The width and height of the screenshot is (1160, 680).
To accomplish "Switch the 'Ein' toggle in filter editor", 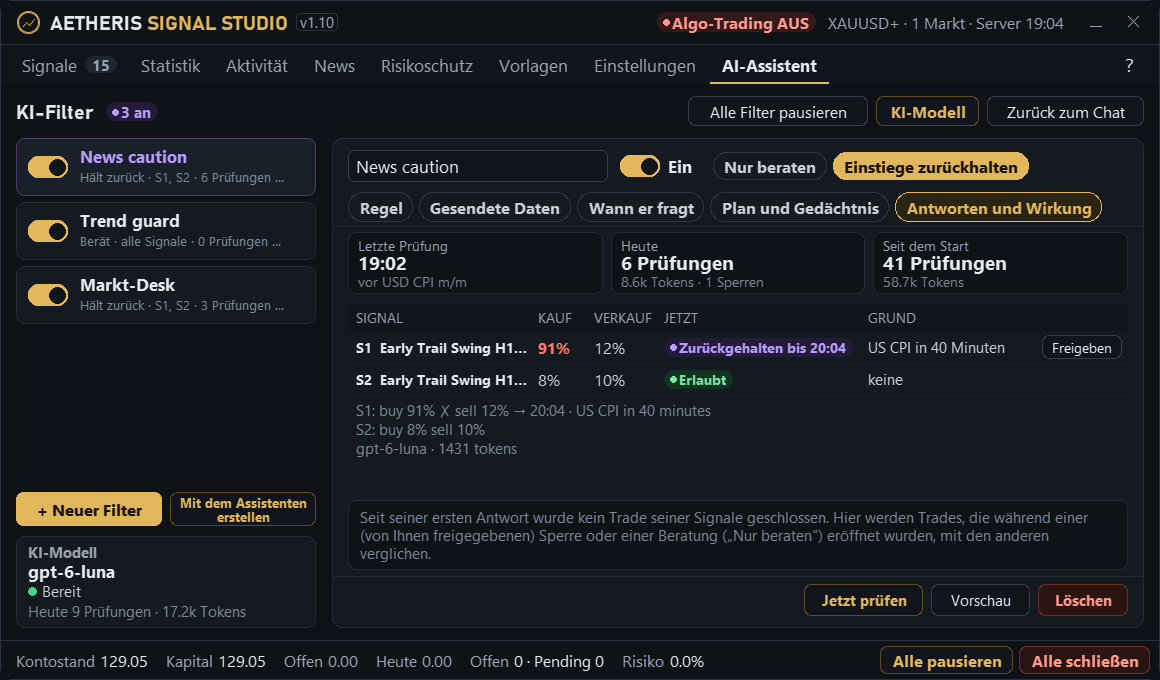I will pos(639,166).
